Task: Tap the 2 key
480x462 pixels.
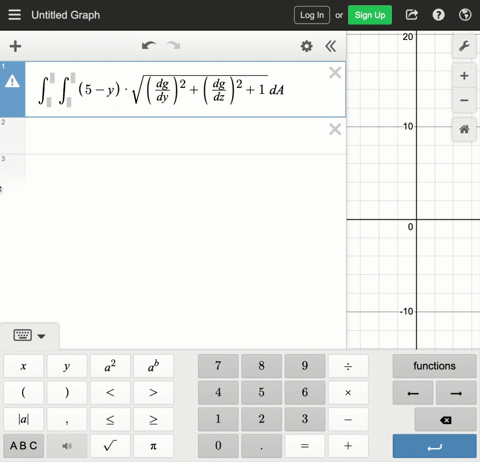Action: coord(261,419)
